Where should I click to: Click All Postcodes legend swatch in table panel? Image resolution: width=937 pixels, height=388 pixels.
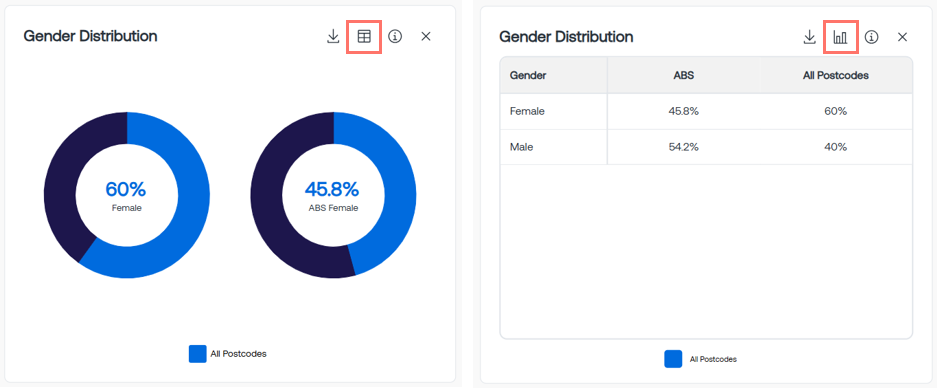coord(673,359)
